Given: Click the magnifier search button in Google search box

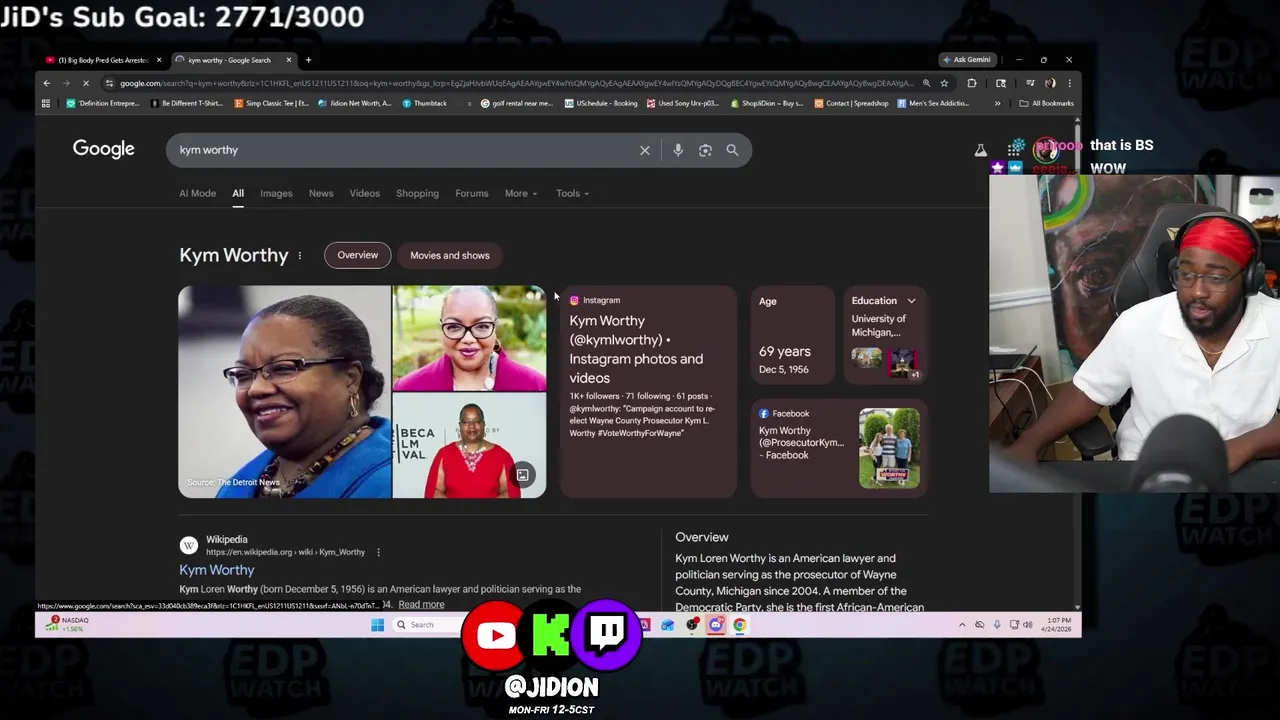Looking at the screenshot, I should tap(732, 150).
